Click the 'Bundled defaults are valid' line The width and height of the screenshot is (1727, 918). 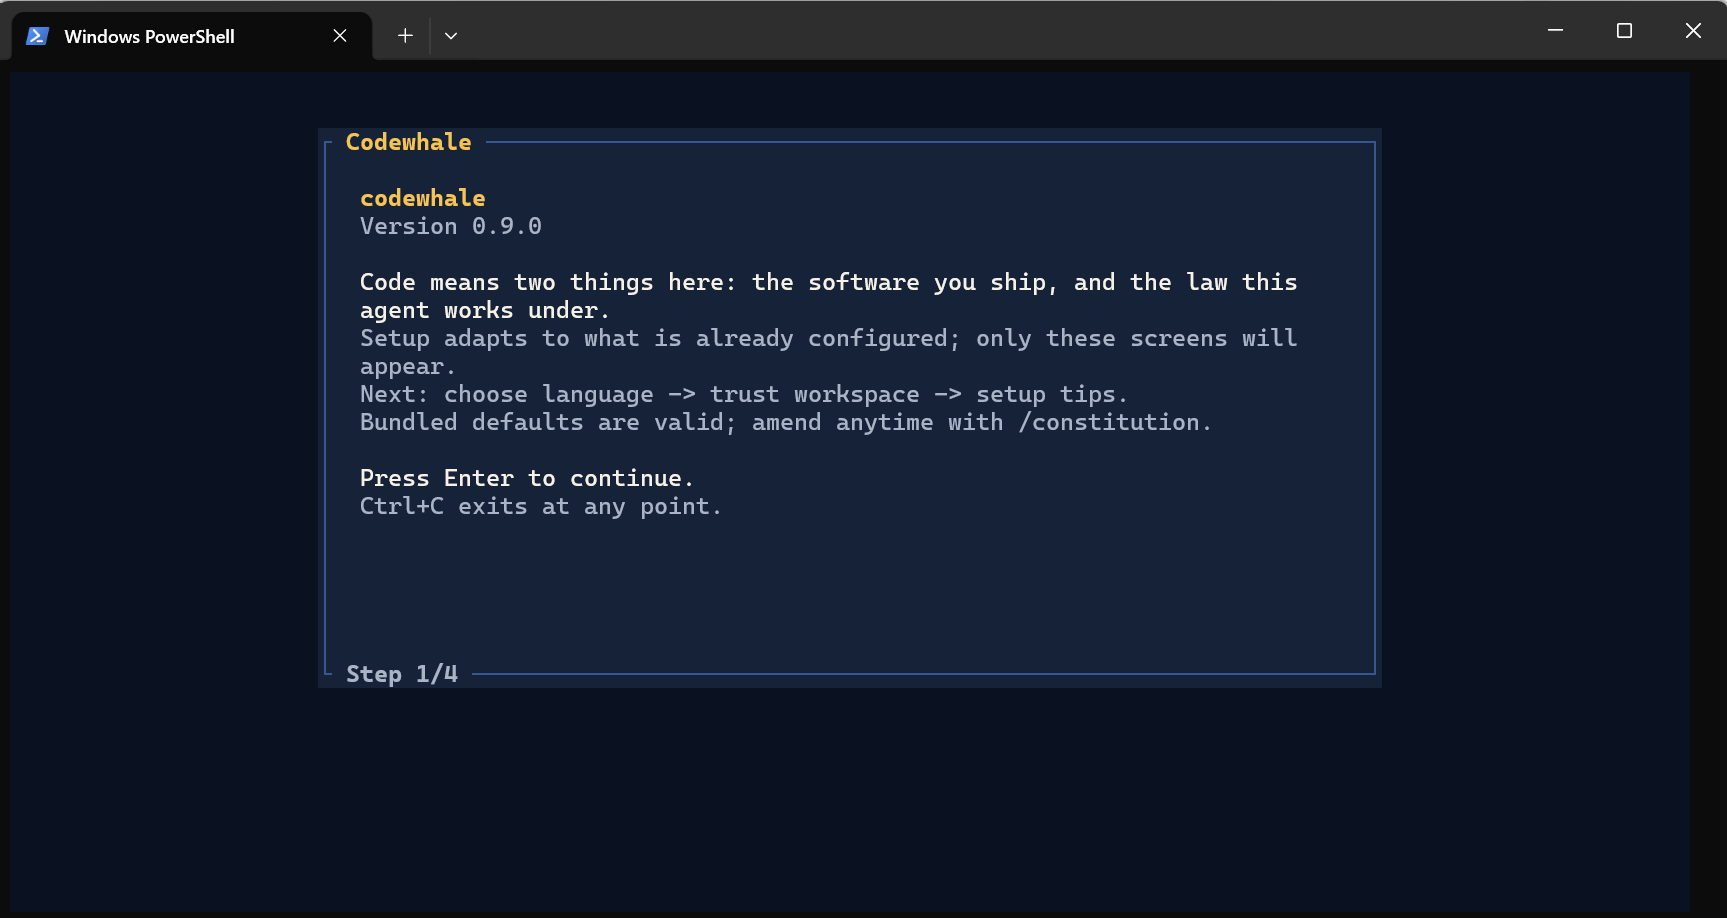pyautogui.click(x=785, y=422)
